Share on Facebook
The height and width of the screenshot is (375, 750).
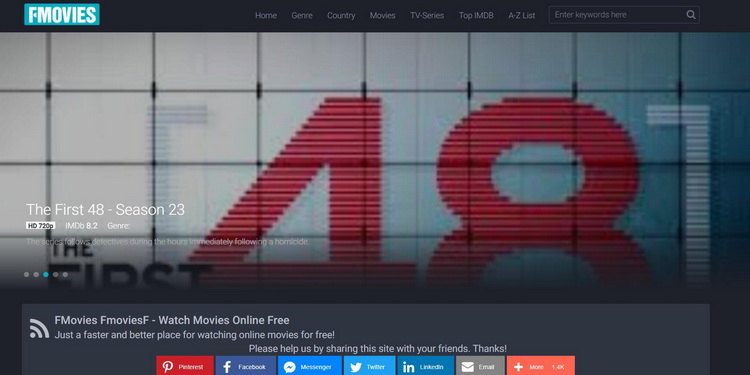tap(245, 367)
